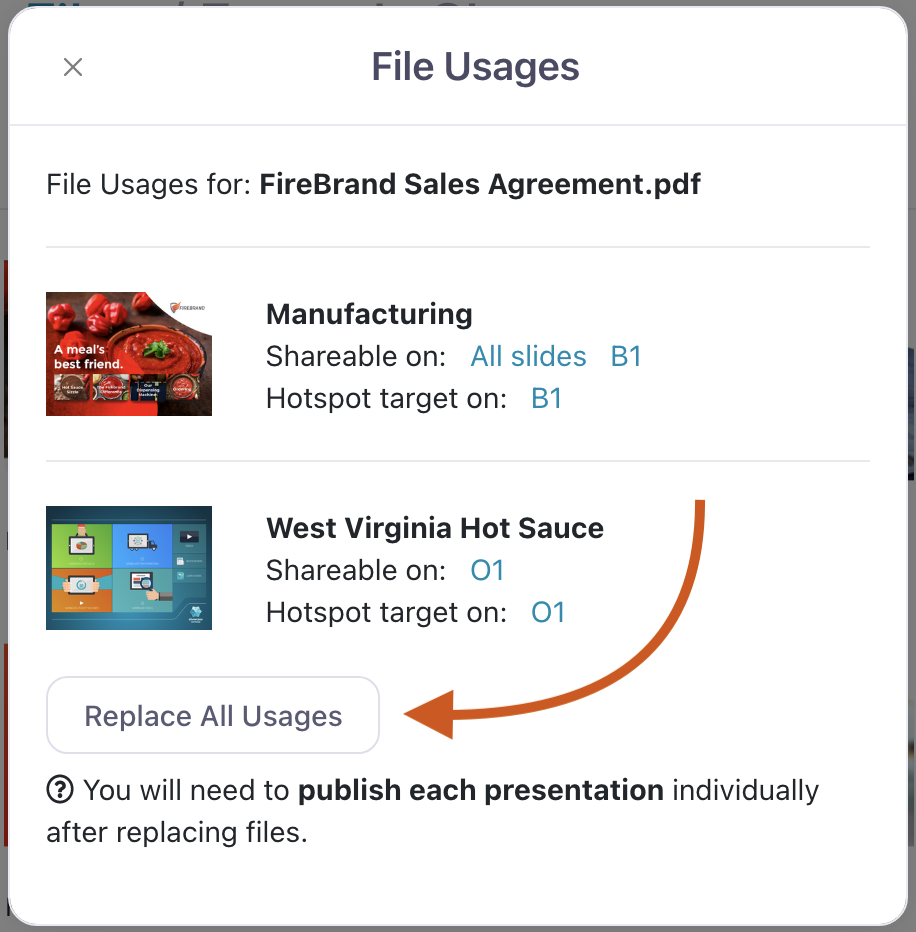
Task: Click "Hotspot target on:" label under Manufacturing
Action: [x=386, y=399]
